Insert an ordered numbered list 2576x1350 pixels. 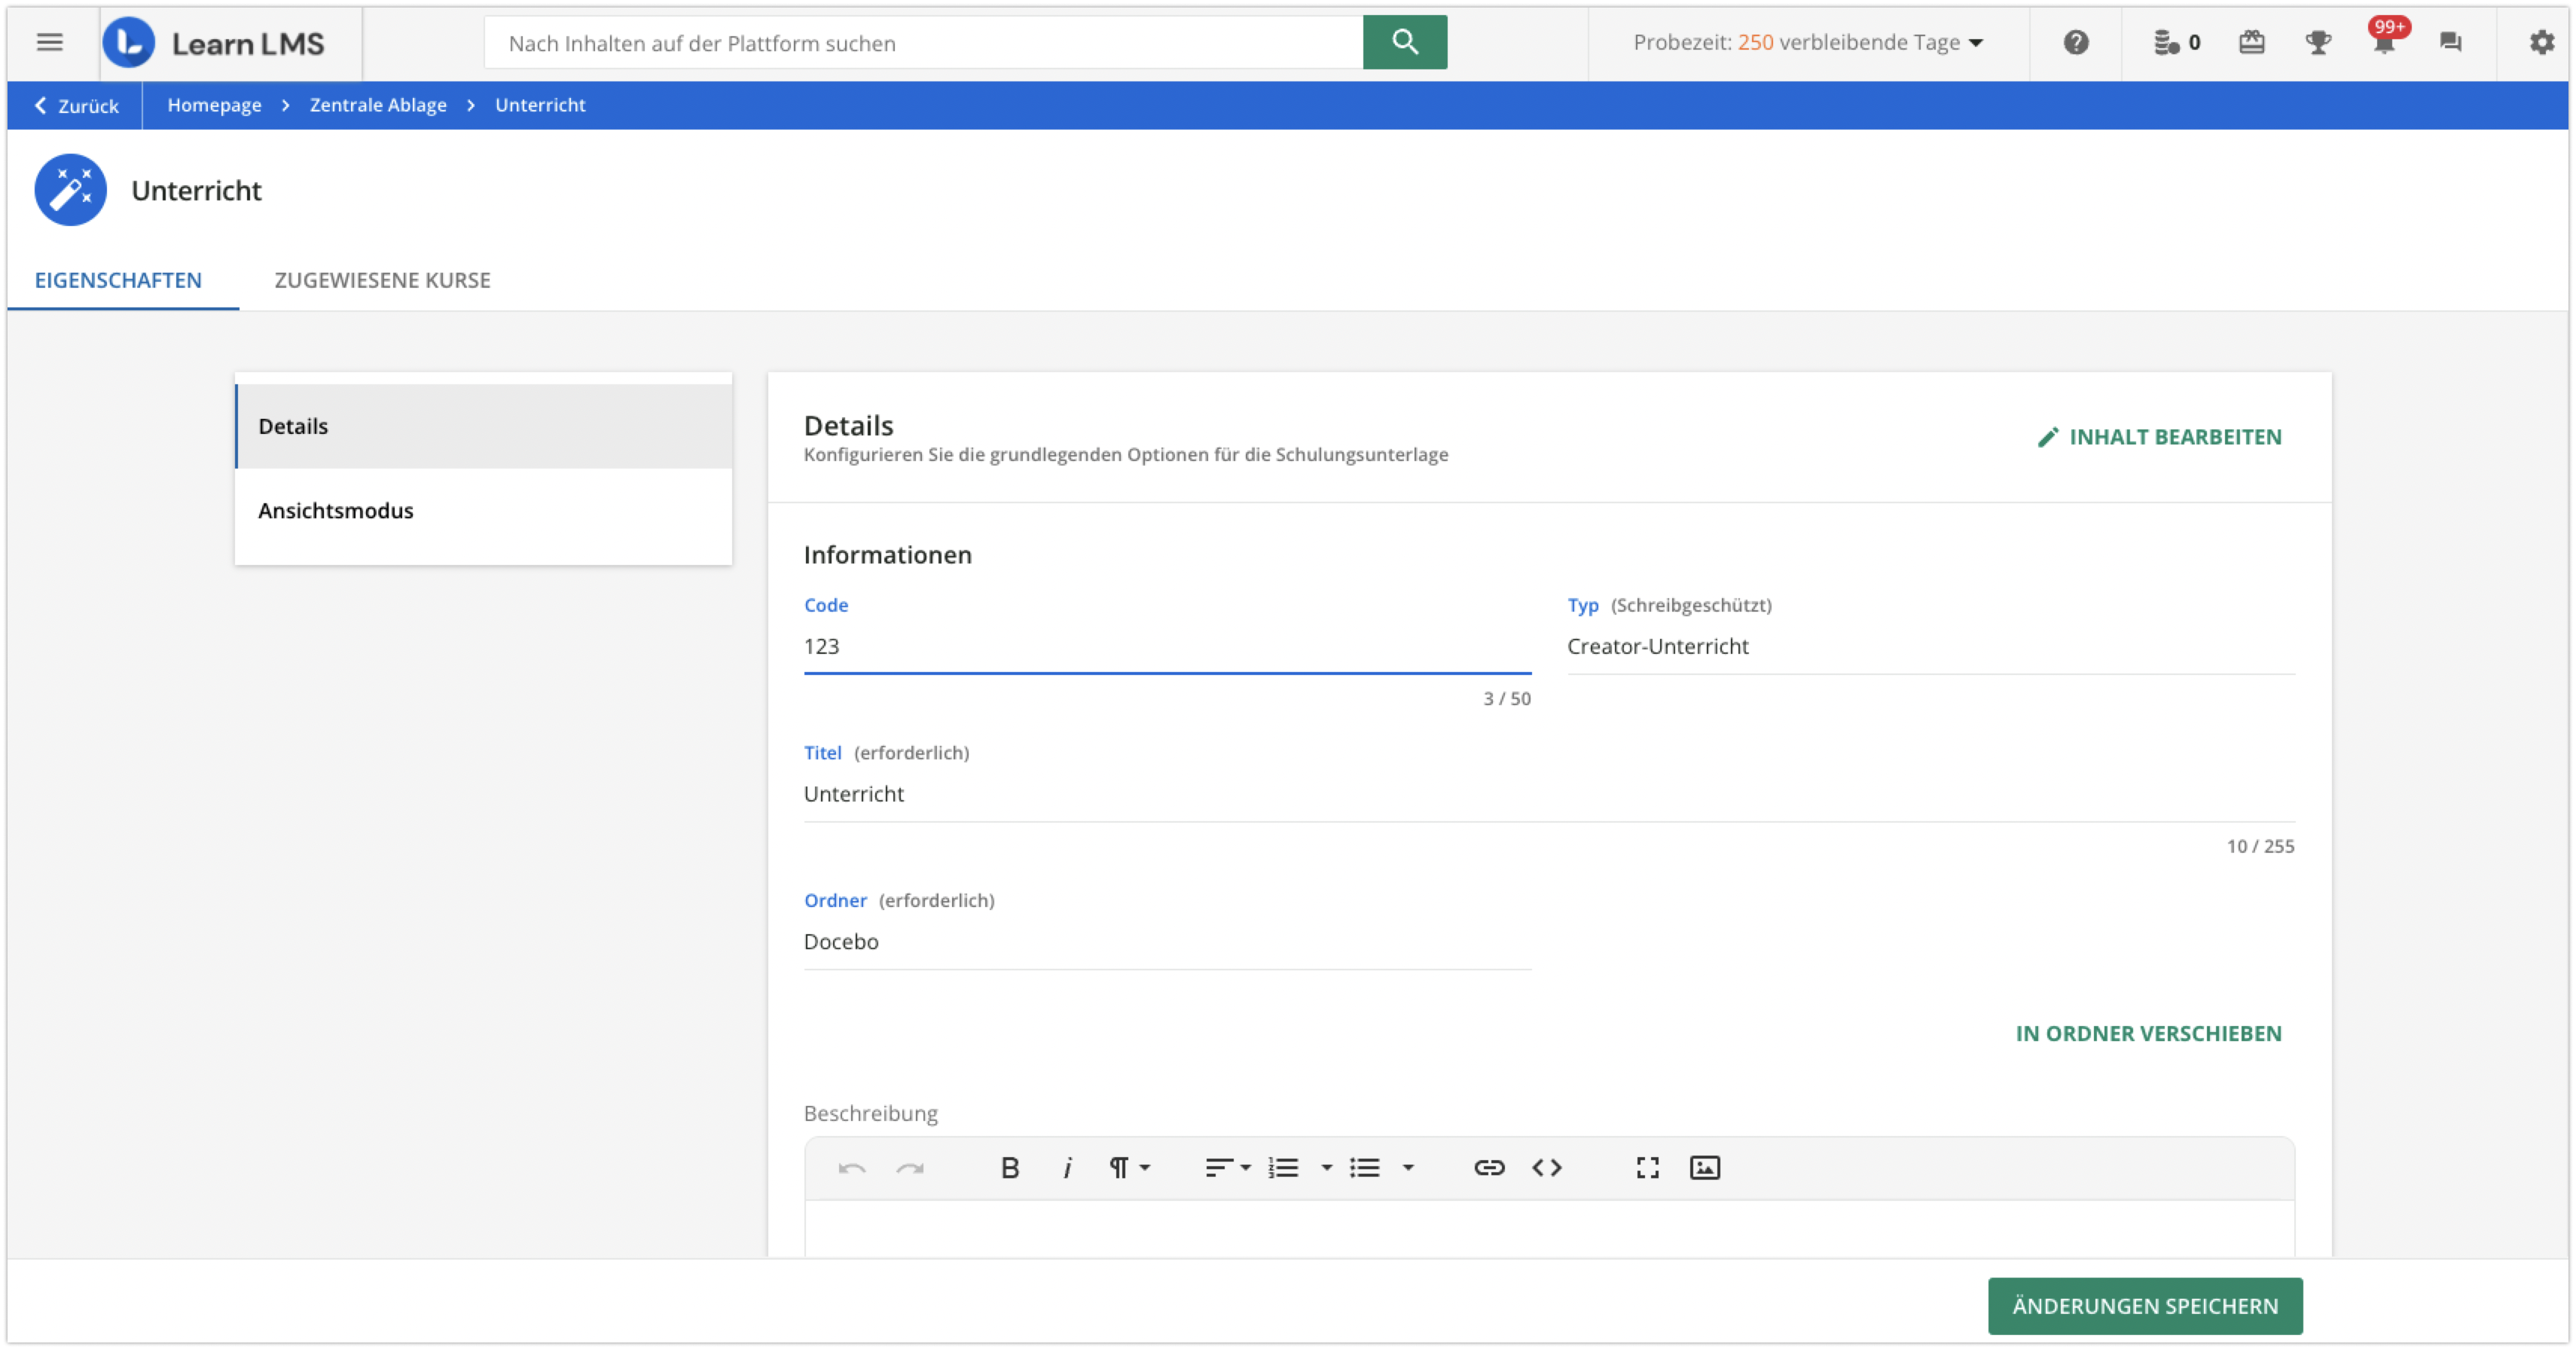pos(1283,1167)
